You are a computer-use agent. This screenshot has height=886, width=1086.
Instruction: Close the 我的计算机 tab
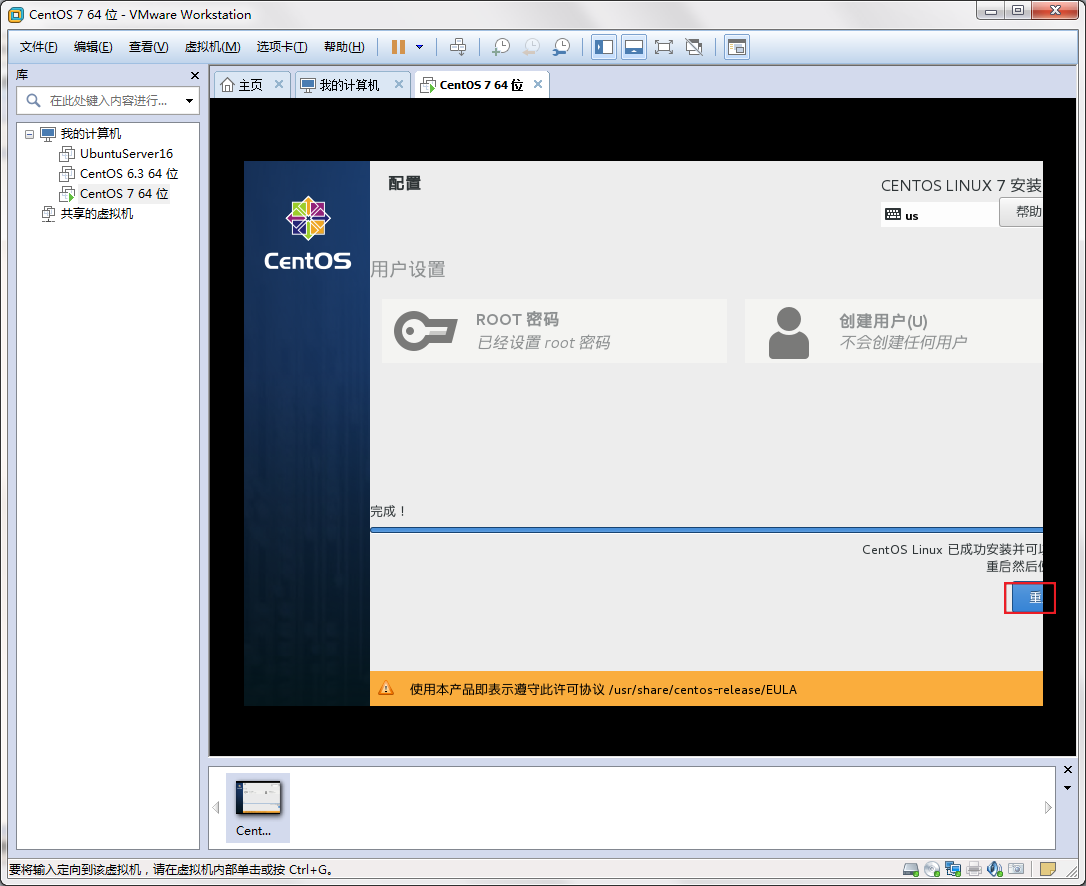398,84
